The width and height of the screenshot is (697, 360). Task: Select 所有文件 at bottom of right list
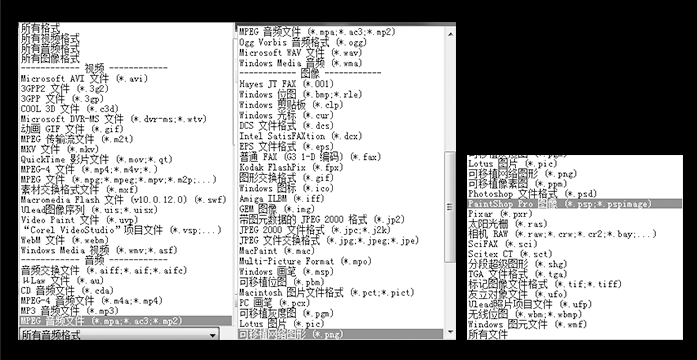coord(488,334)
